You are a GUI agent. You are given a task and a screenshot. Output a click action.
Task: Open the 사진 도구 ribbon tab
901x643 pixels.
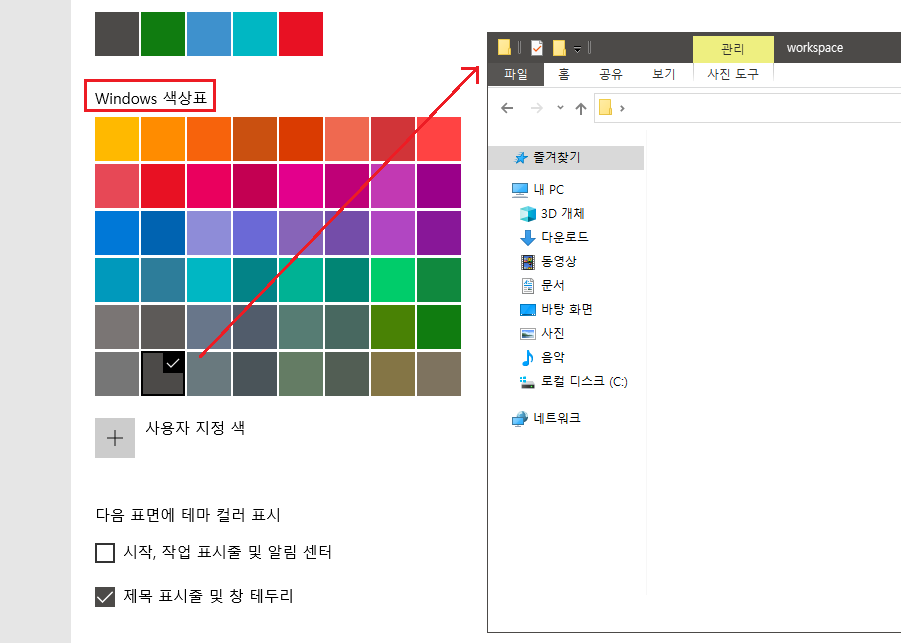pos(733,74)
